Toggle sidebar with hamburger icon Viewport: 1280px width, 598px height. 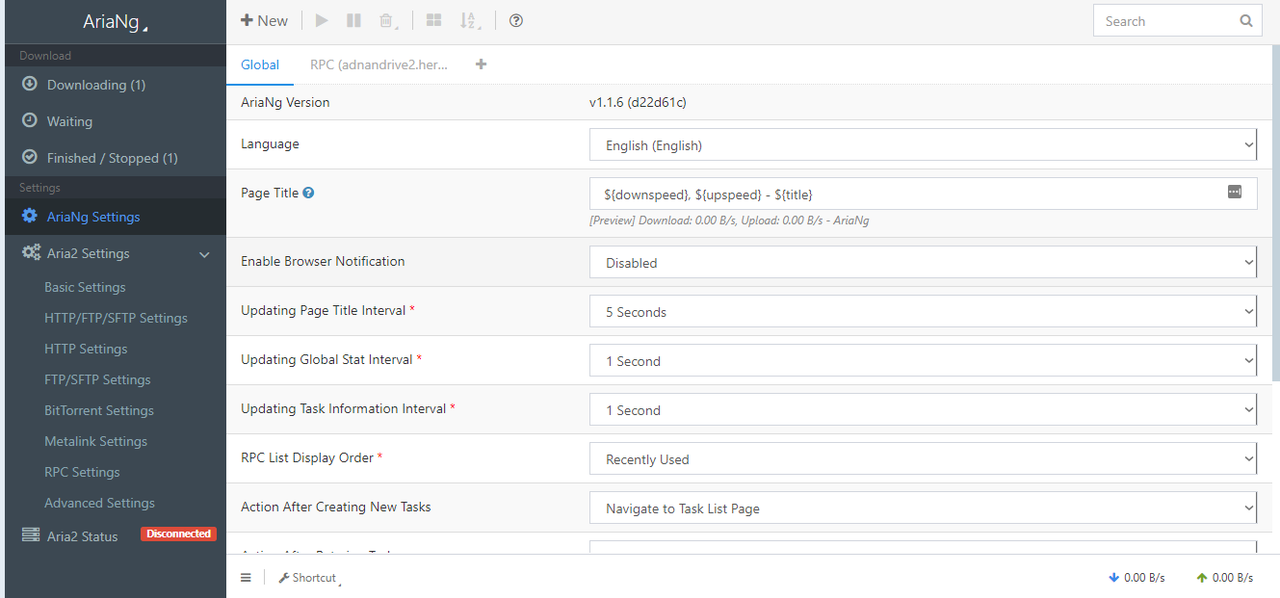pos(246,578)
